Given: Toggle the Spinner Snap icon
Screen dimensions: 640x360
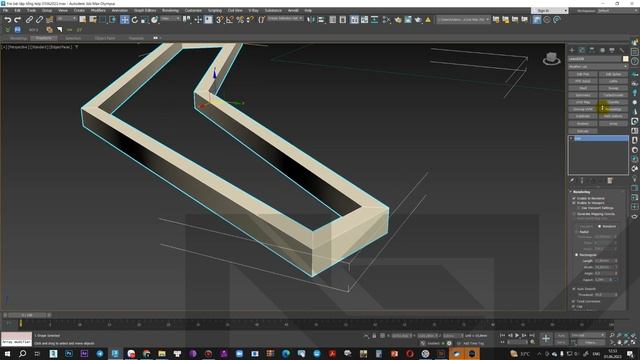Looking at the screenshot, I should 250,20.
